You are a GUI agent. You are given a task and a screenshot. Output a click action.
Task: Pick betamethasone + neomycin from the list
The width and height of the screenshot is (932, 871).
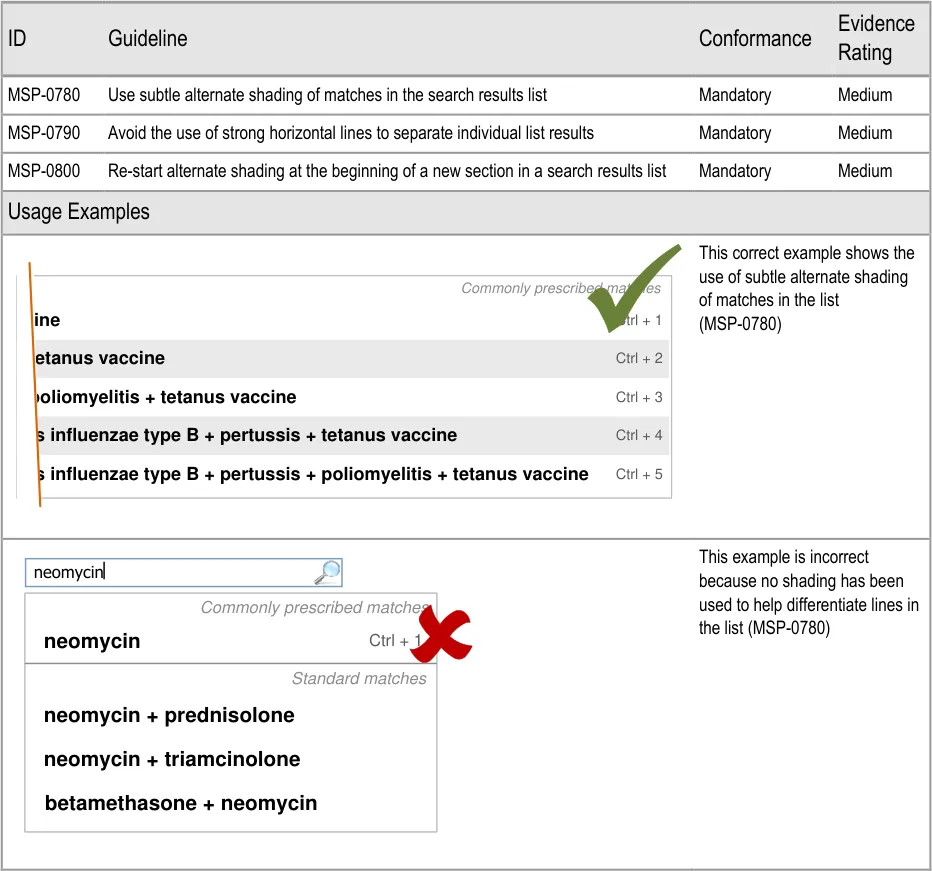181,803
